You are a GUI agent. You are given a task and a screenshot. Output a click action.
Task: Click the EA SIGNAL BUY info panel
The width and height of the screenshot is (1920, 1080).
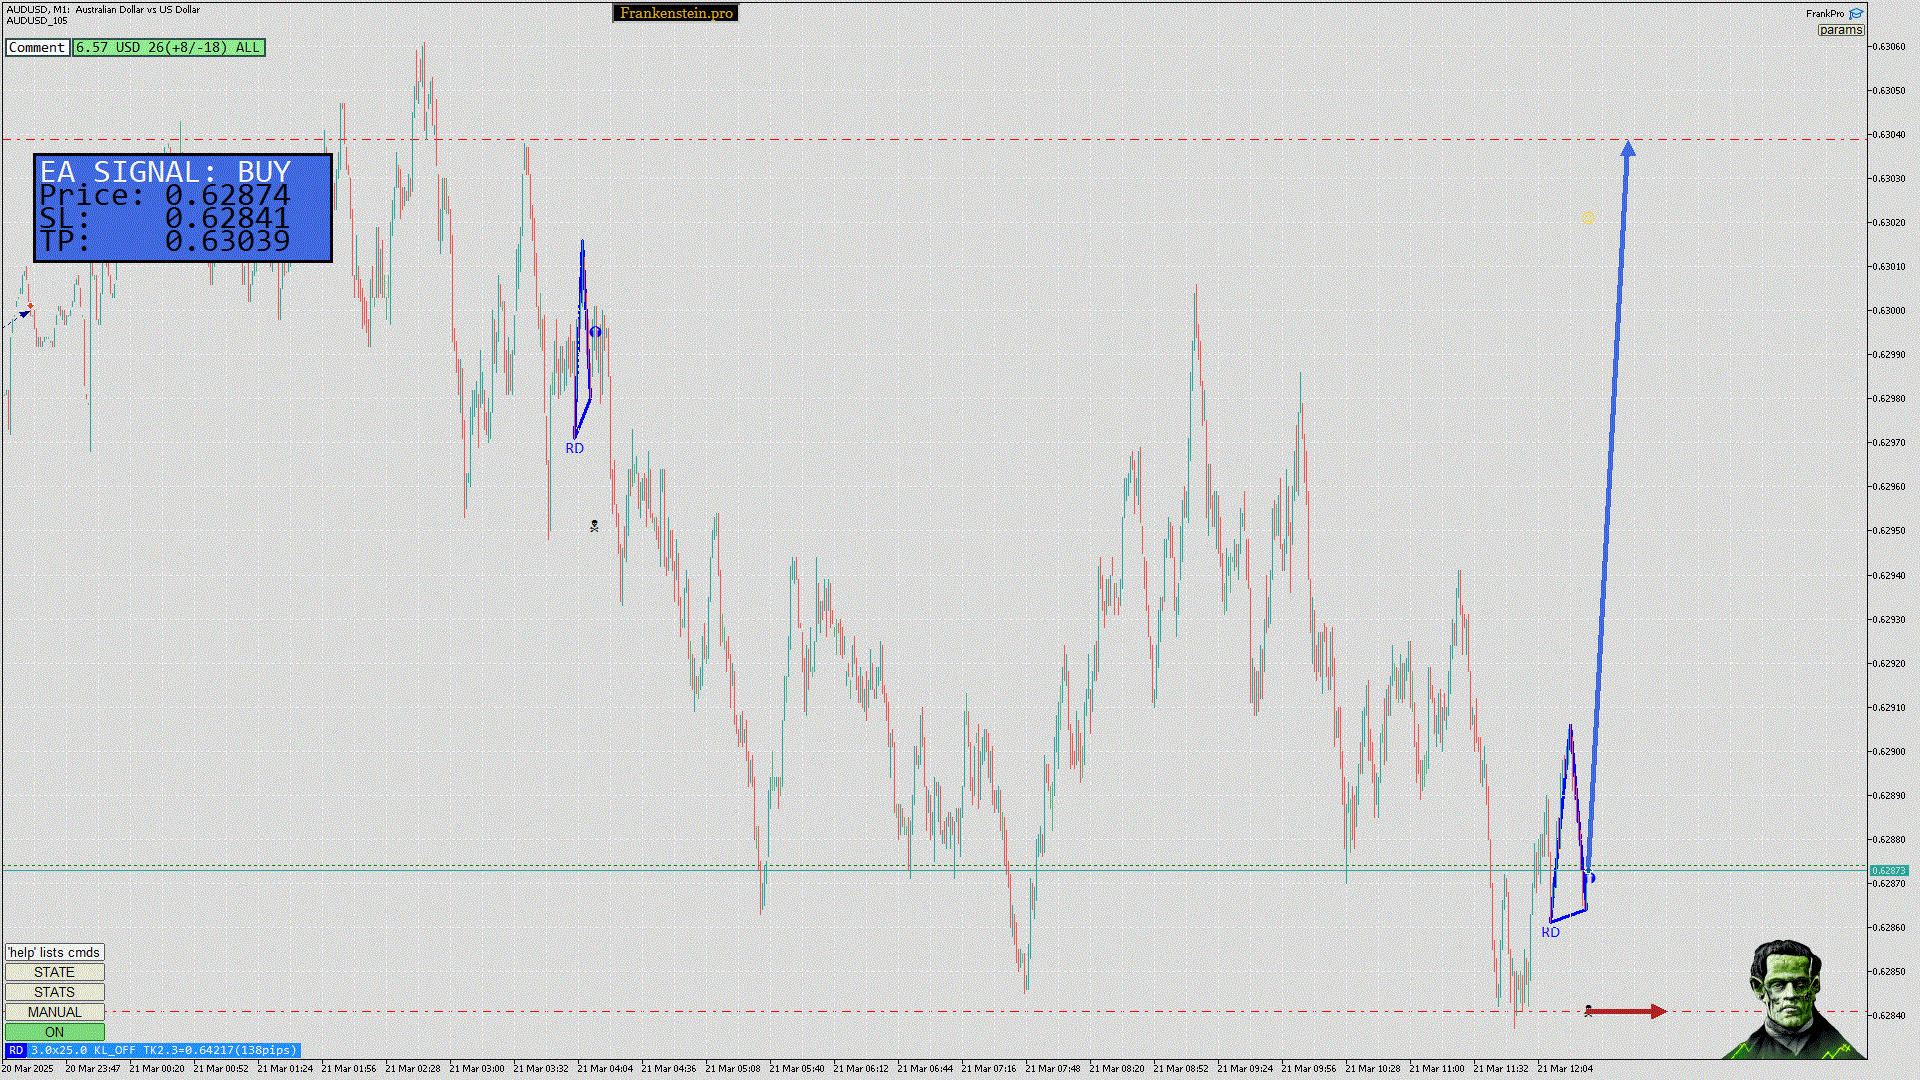183,207
